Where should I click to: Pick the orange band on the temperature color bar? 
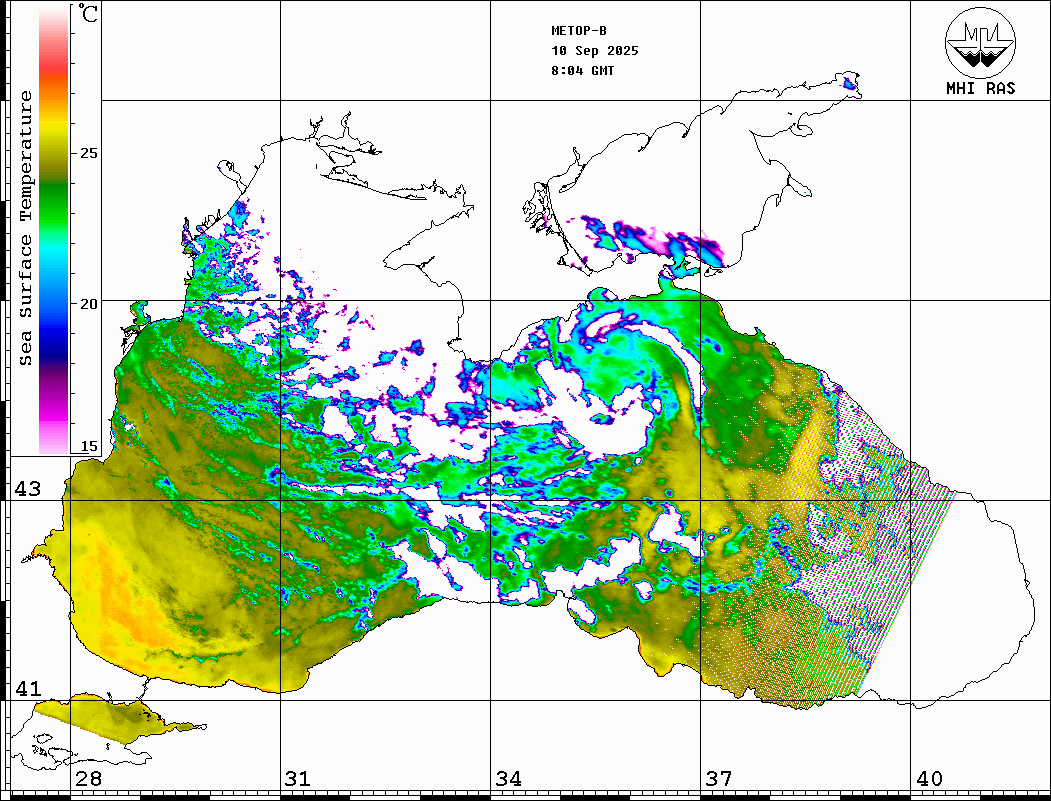pyautogui.click(x=54, y=92)
